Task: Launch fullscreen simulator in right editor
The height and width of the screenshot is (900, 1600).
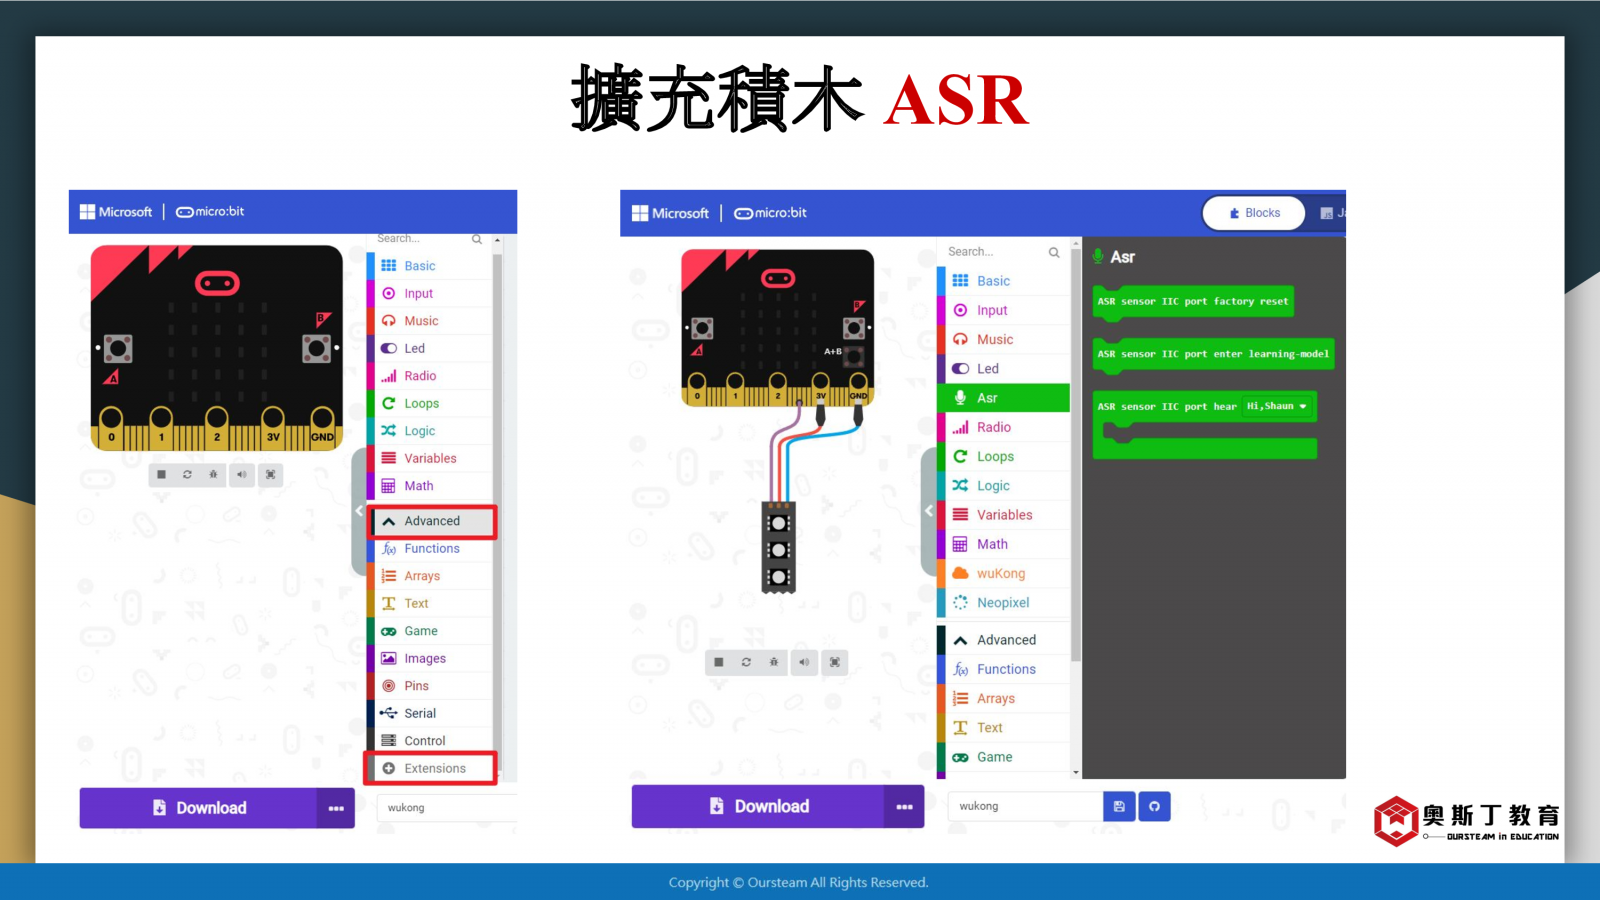Action: pyautogui.click(x=834, y=662)
